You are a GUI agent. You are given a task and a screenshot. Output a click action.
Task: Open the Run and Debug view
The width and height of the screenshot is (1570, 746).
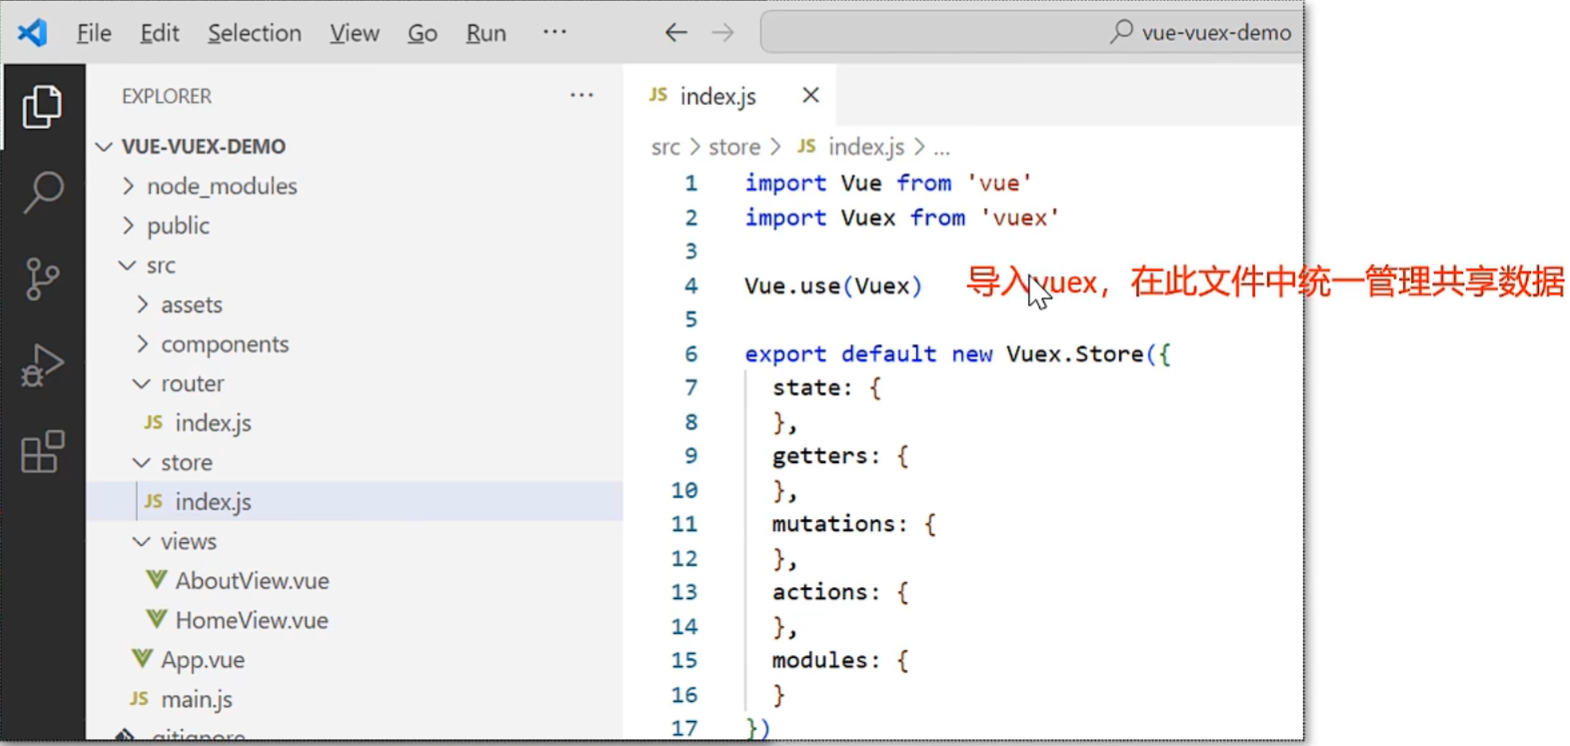tap(42, 365)
